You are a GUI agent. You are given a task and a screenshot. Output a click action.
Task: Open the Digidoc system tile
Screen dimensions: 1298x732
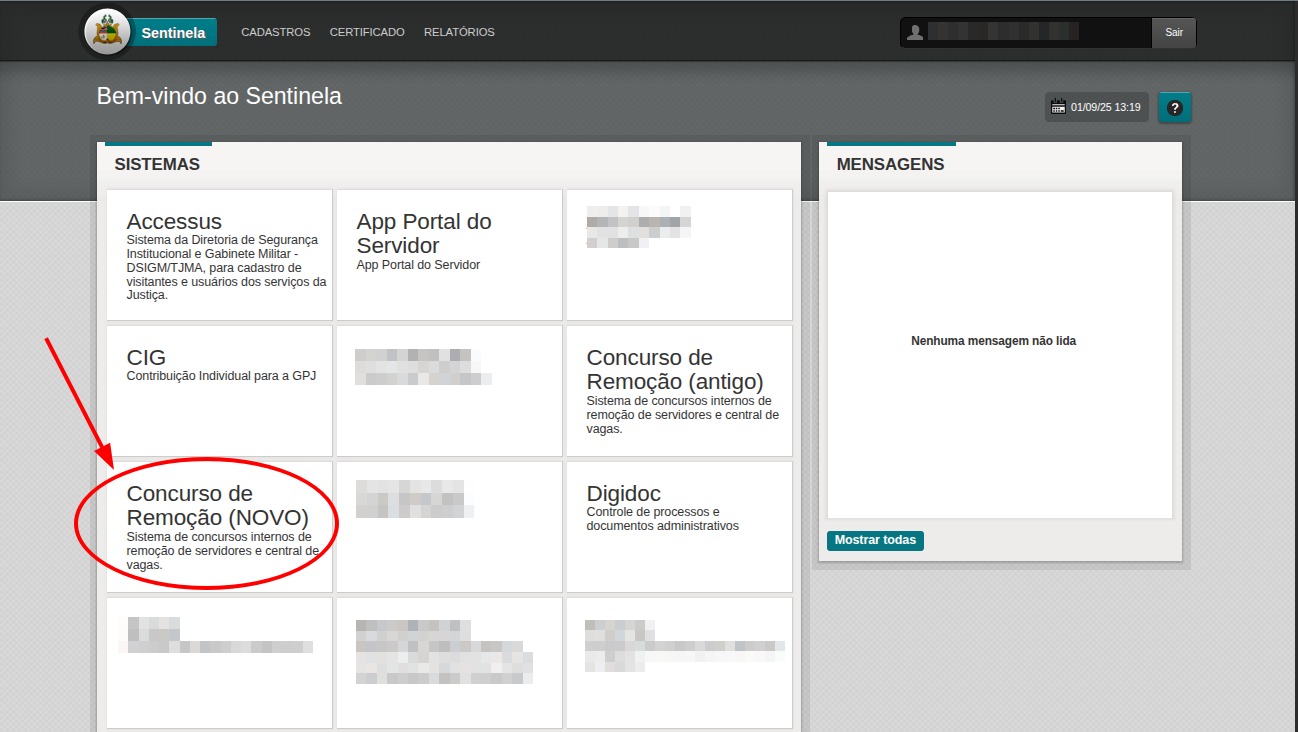(679, 526)
